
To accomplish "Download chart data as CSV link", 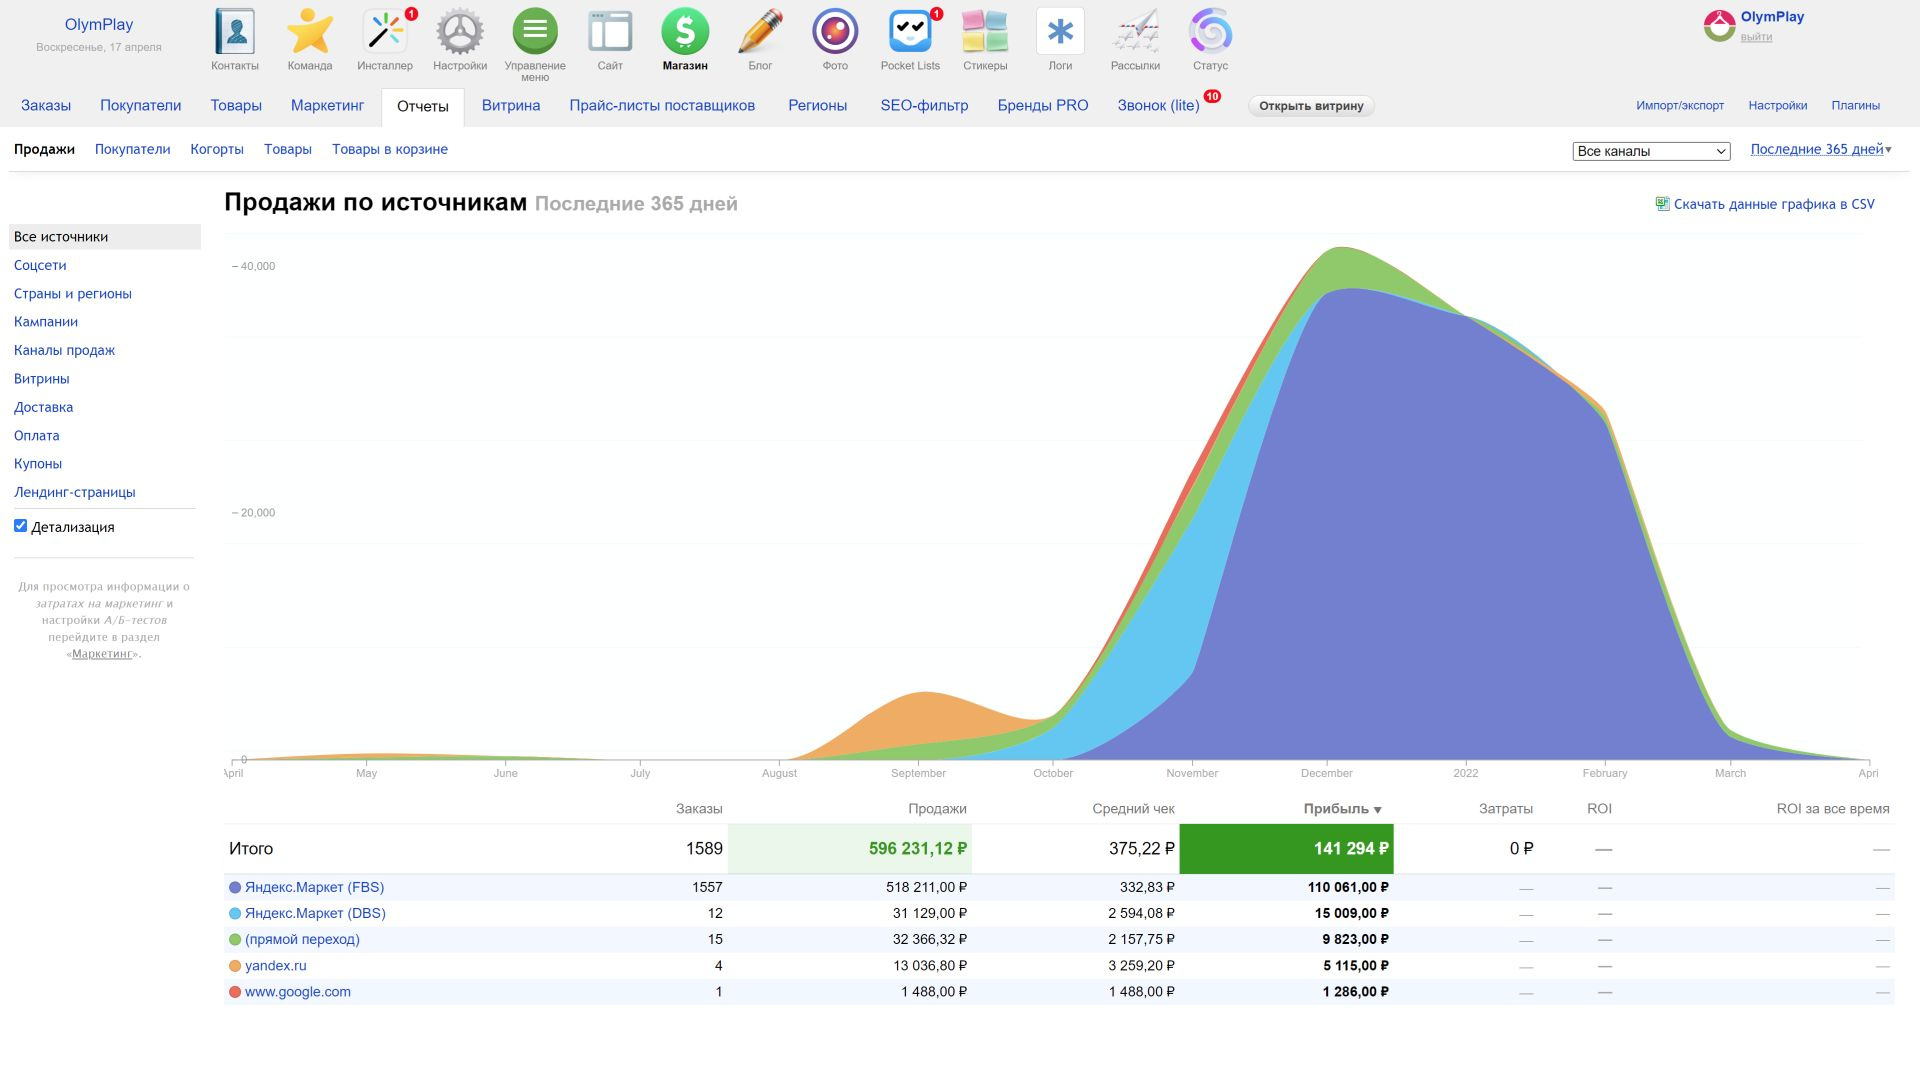I will pos(1773,204).
